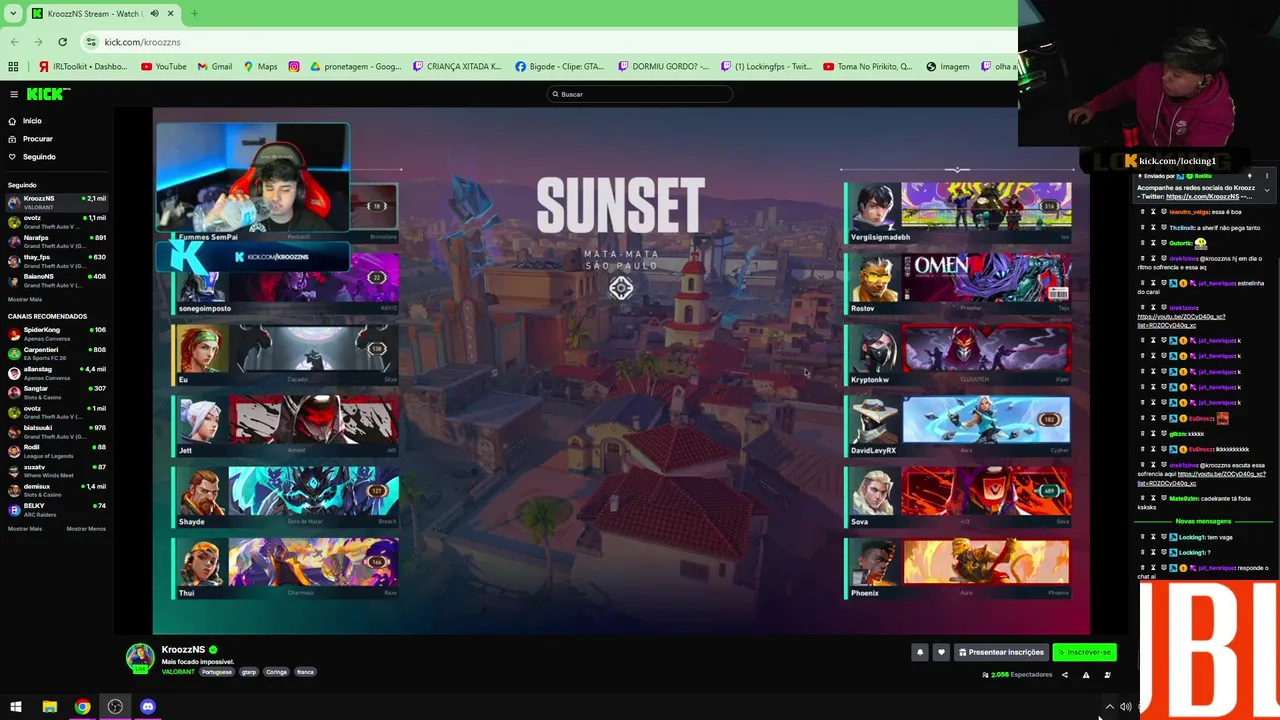Open the site information icon in address bar
This screenshot has height=720, width=1280.
point(91,42)
